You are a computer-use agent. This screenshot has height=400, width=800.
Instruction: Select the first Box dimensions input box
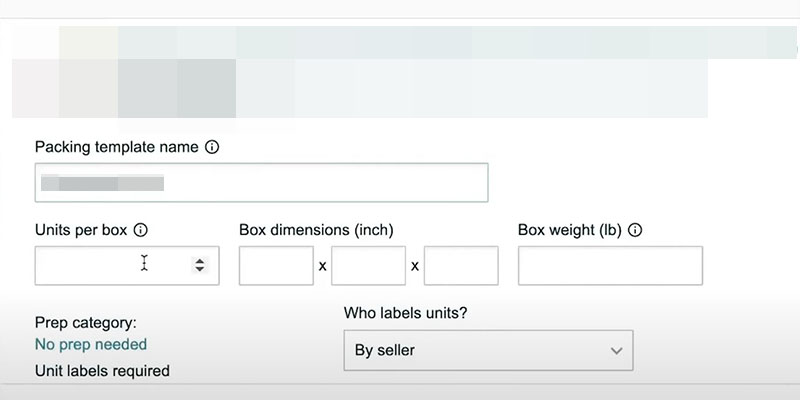tap(276, 265)
